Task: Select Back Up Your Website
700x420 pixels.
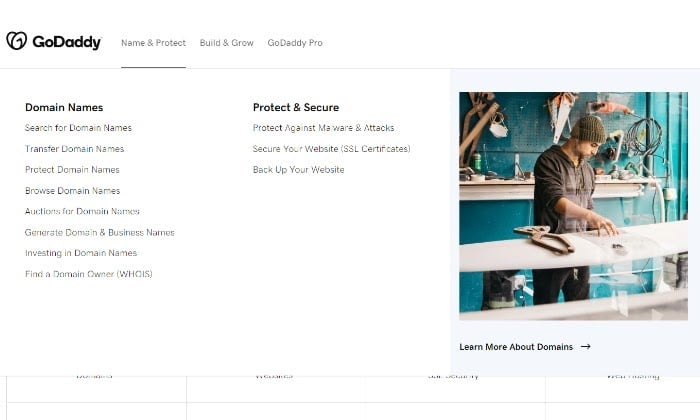Action: click(x=298, y=170)
